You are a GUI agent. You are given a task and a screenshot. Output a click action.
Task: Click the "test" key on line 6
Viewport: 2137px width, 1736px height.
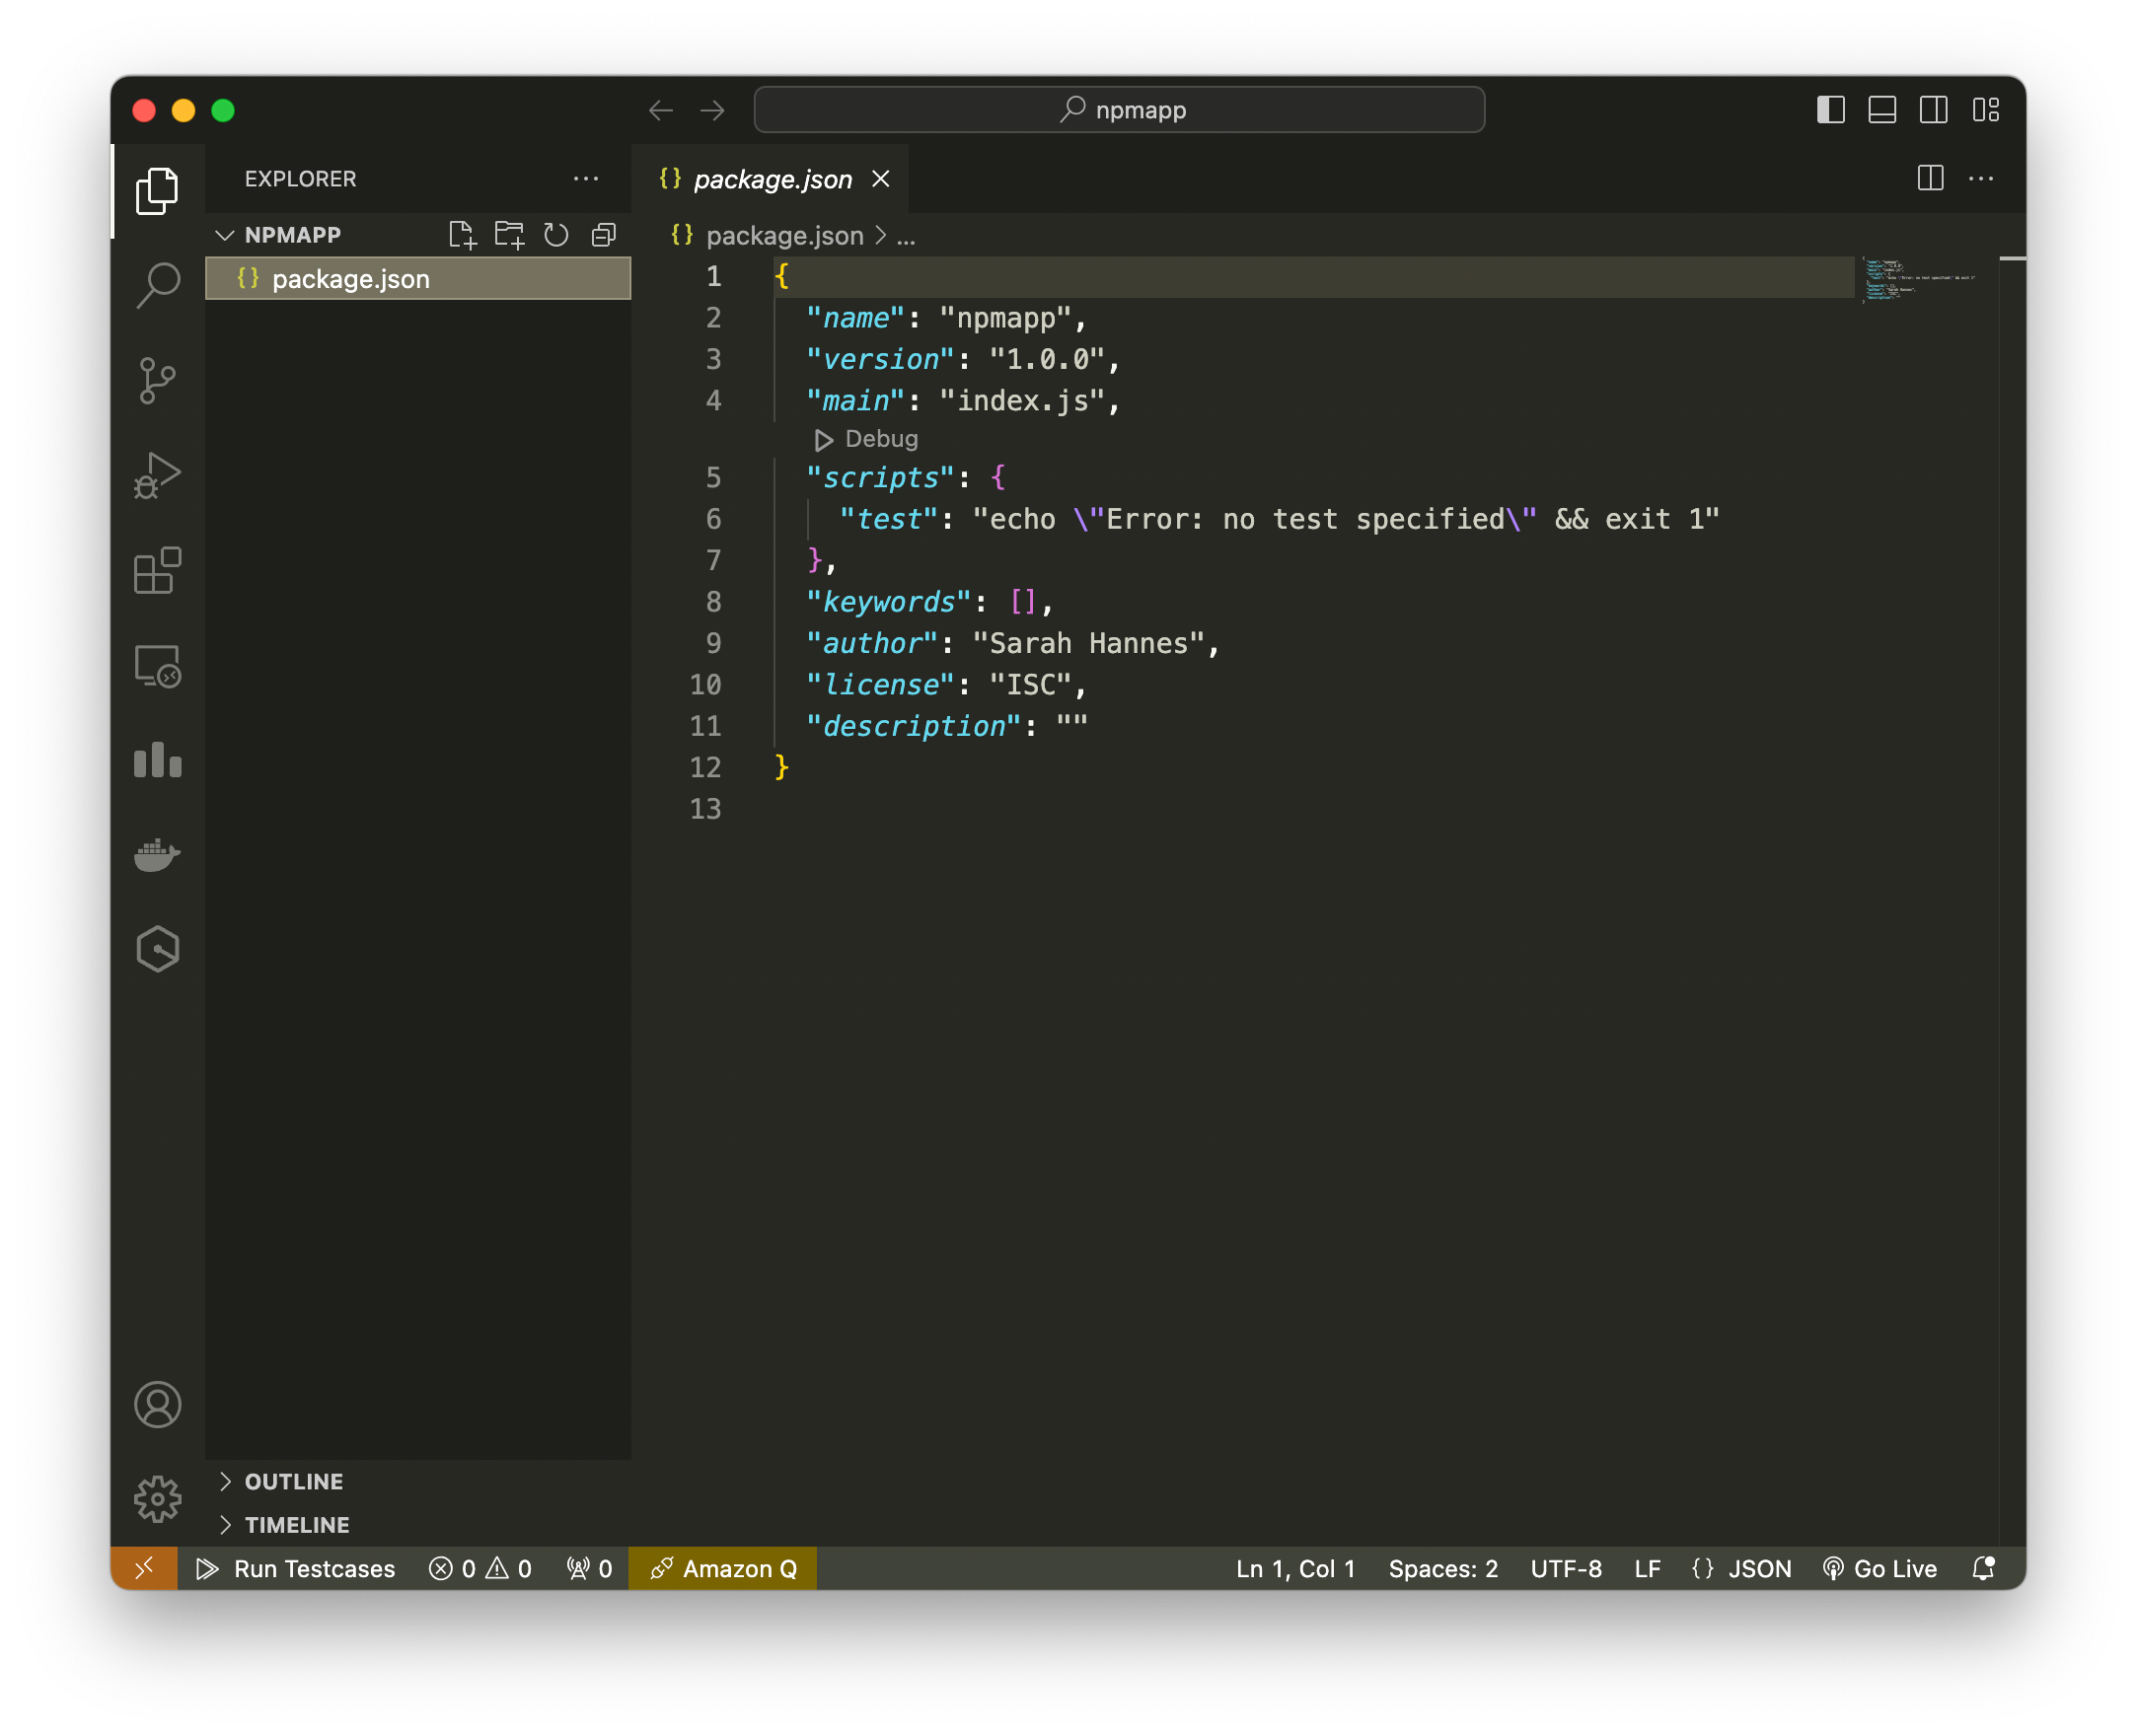(x=889, y=519)
